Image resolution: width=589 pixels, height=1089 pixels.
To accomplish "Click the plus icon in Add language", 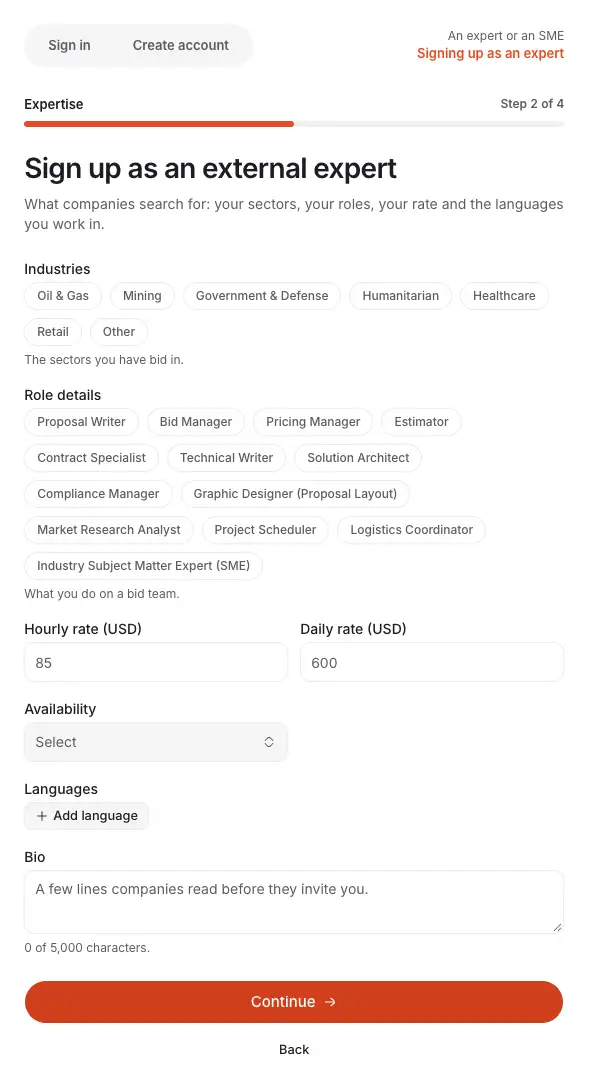I will [42, 816].
